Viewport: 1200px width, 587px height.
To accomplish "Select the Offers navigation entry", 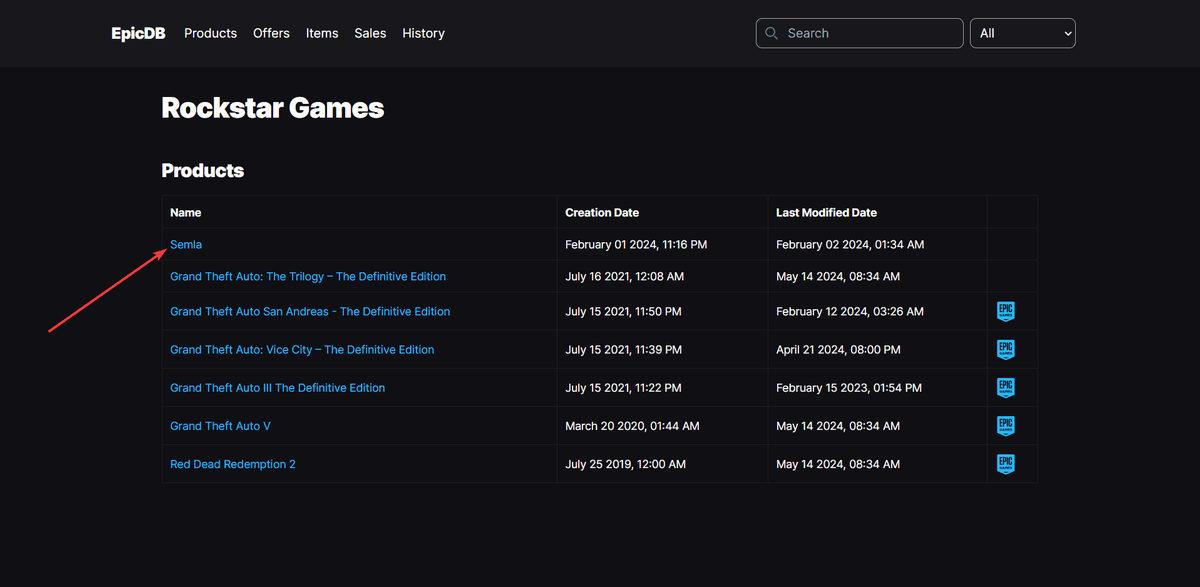I will [271, 33].
